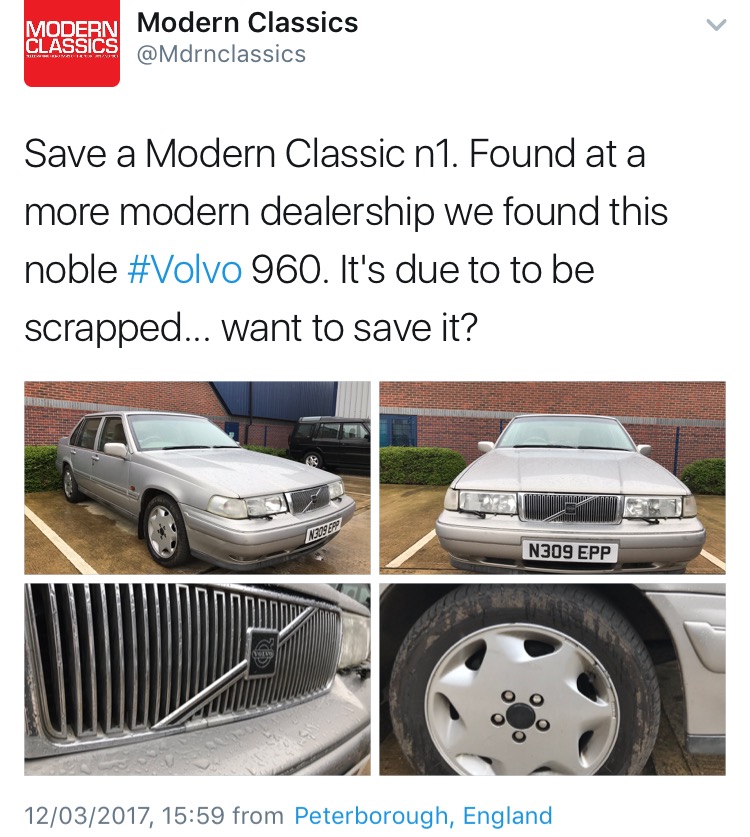750x837 pixels.
Task: Click the headlight in front-view photo
Action: click(487, 504)
